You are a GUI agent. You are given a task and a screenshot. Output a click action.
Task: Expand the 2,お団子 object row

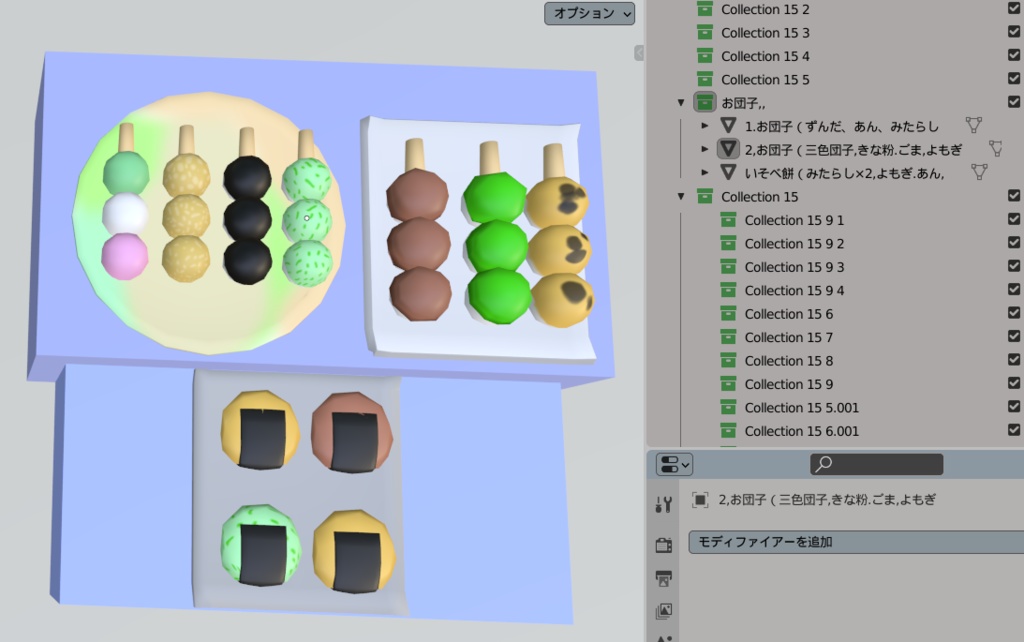(x=705, y=149)
